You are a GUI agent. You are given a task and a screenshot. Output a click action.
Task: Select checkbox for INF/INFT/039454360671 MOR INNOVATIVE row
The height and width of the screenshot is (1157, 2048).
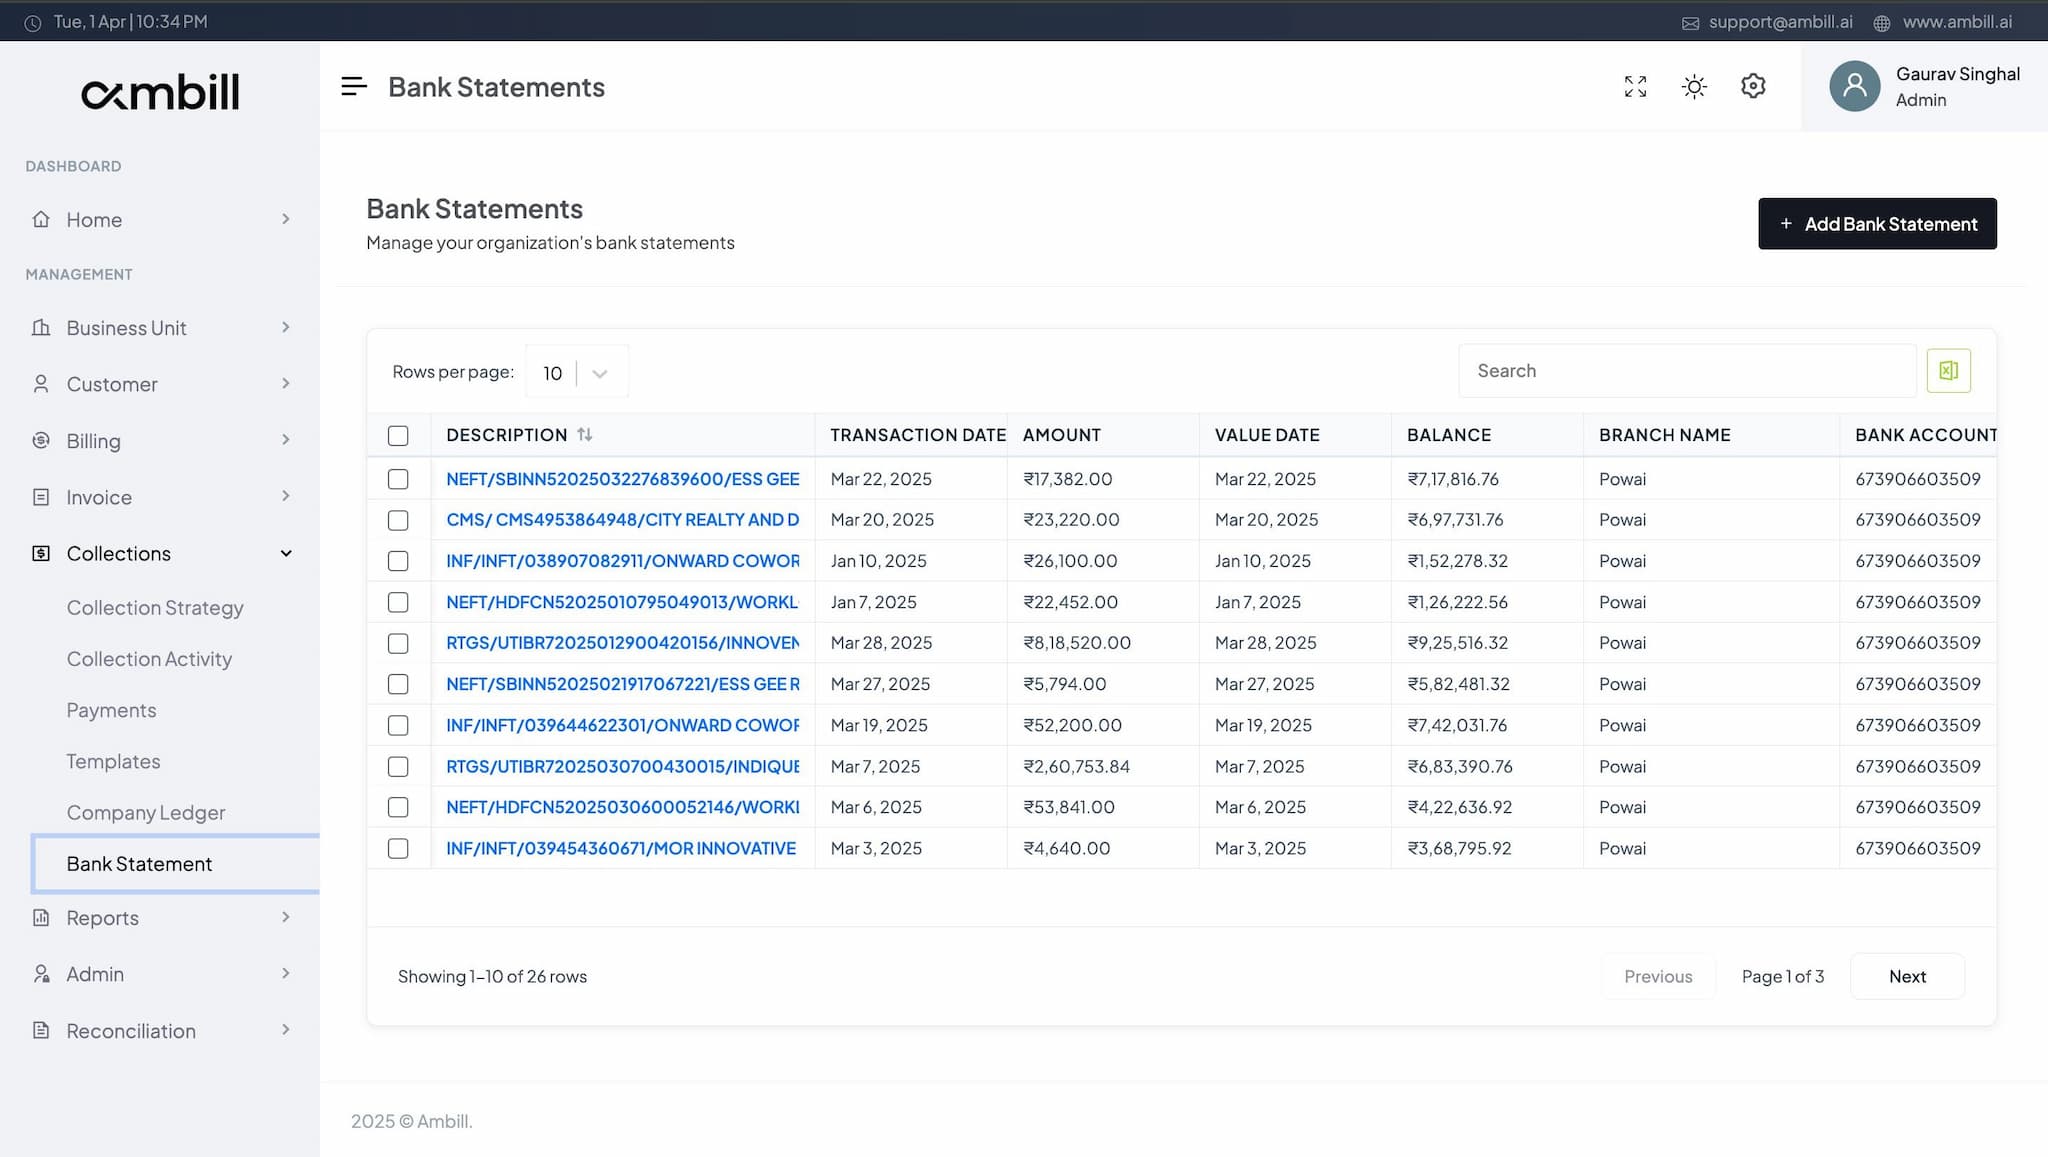(x=398, y=848)
